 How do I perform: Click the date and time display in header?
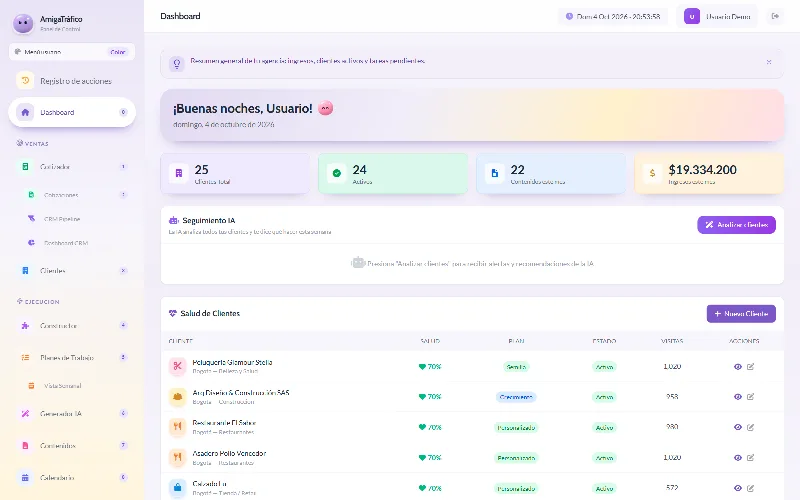click(x=613, y=16)
